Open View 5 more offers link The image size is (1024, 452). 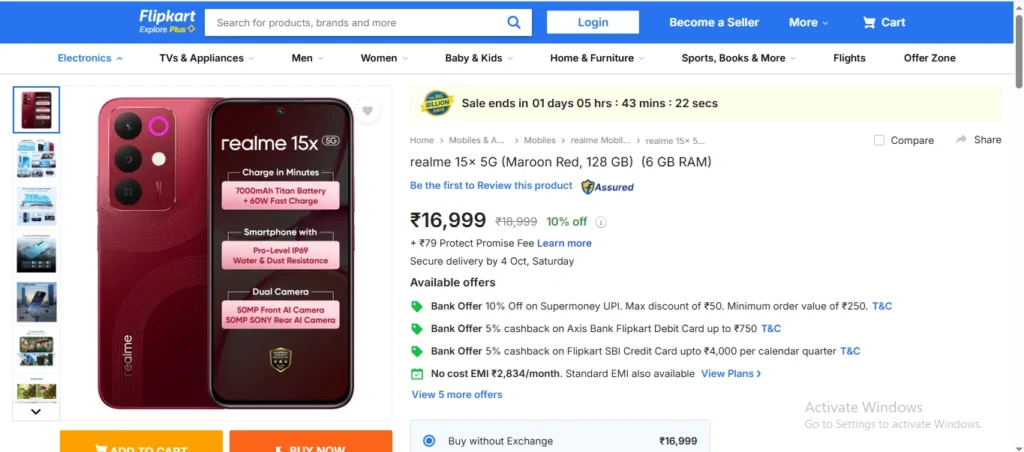[x=457, y=394]
